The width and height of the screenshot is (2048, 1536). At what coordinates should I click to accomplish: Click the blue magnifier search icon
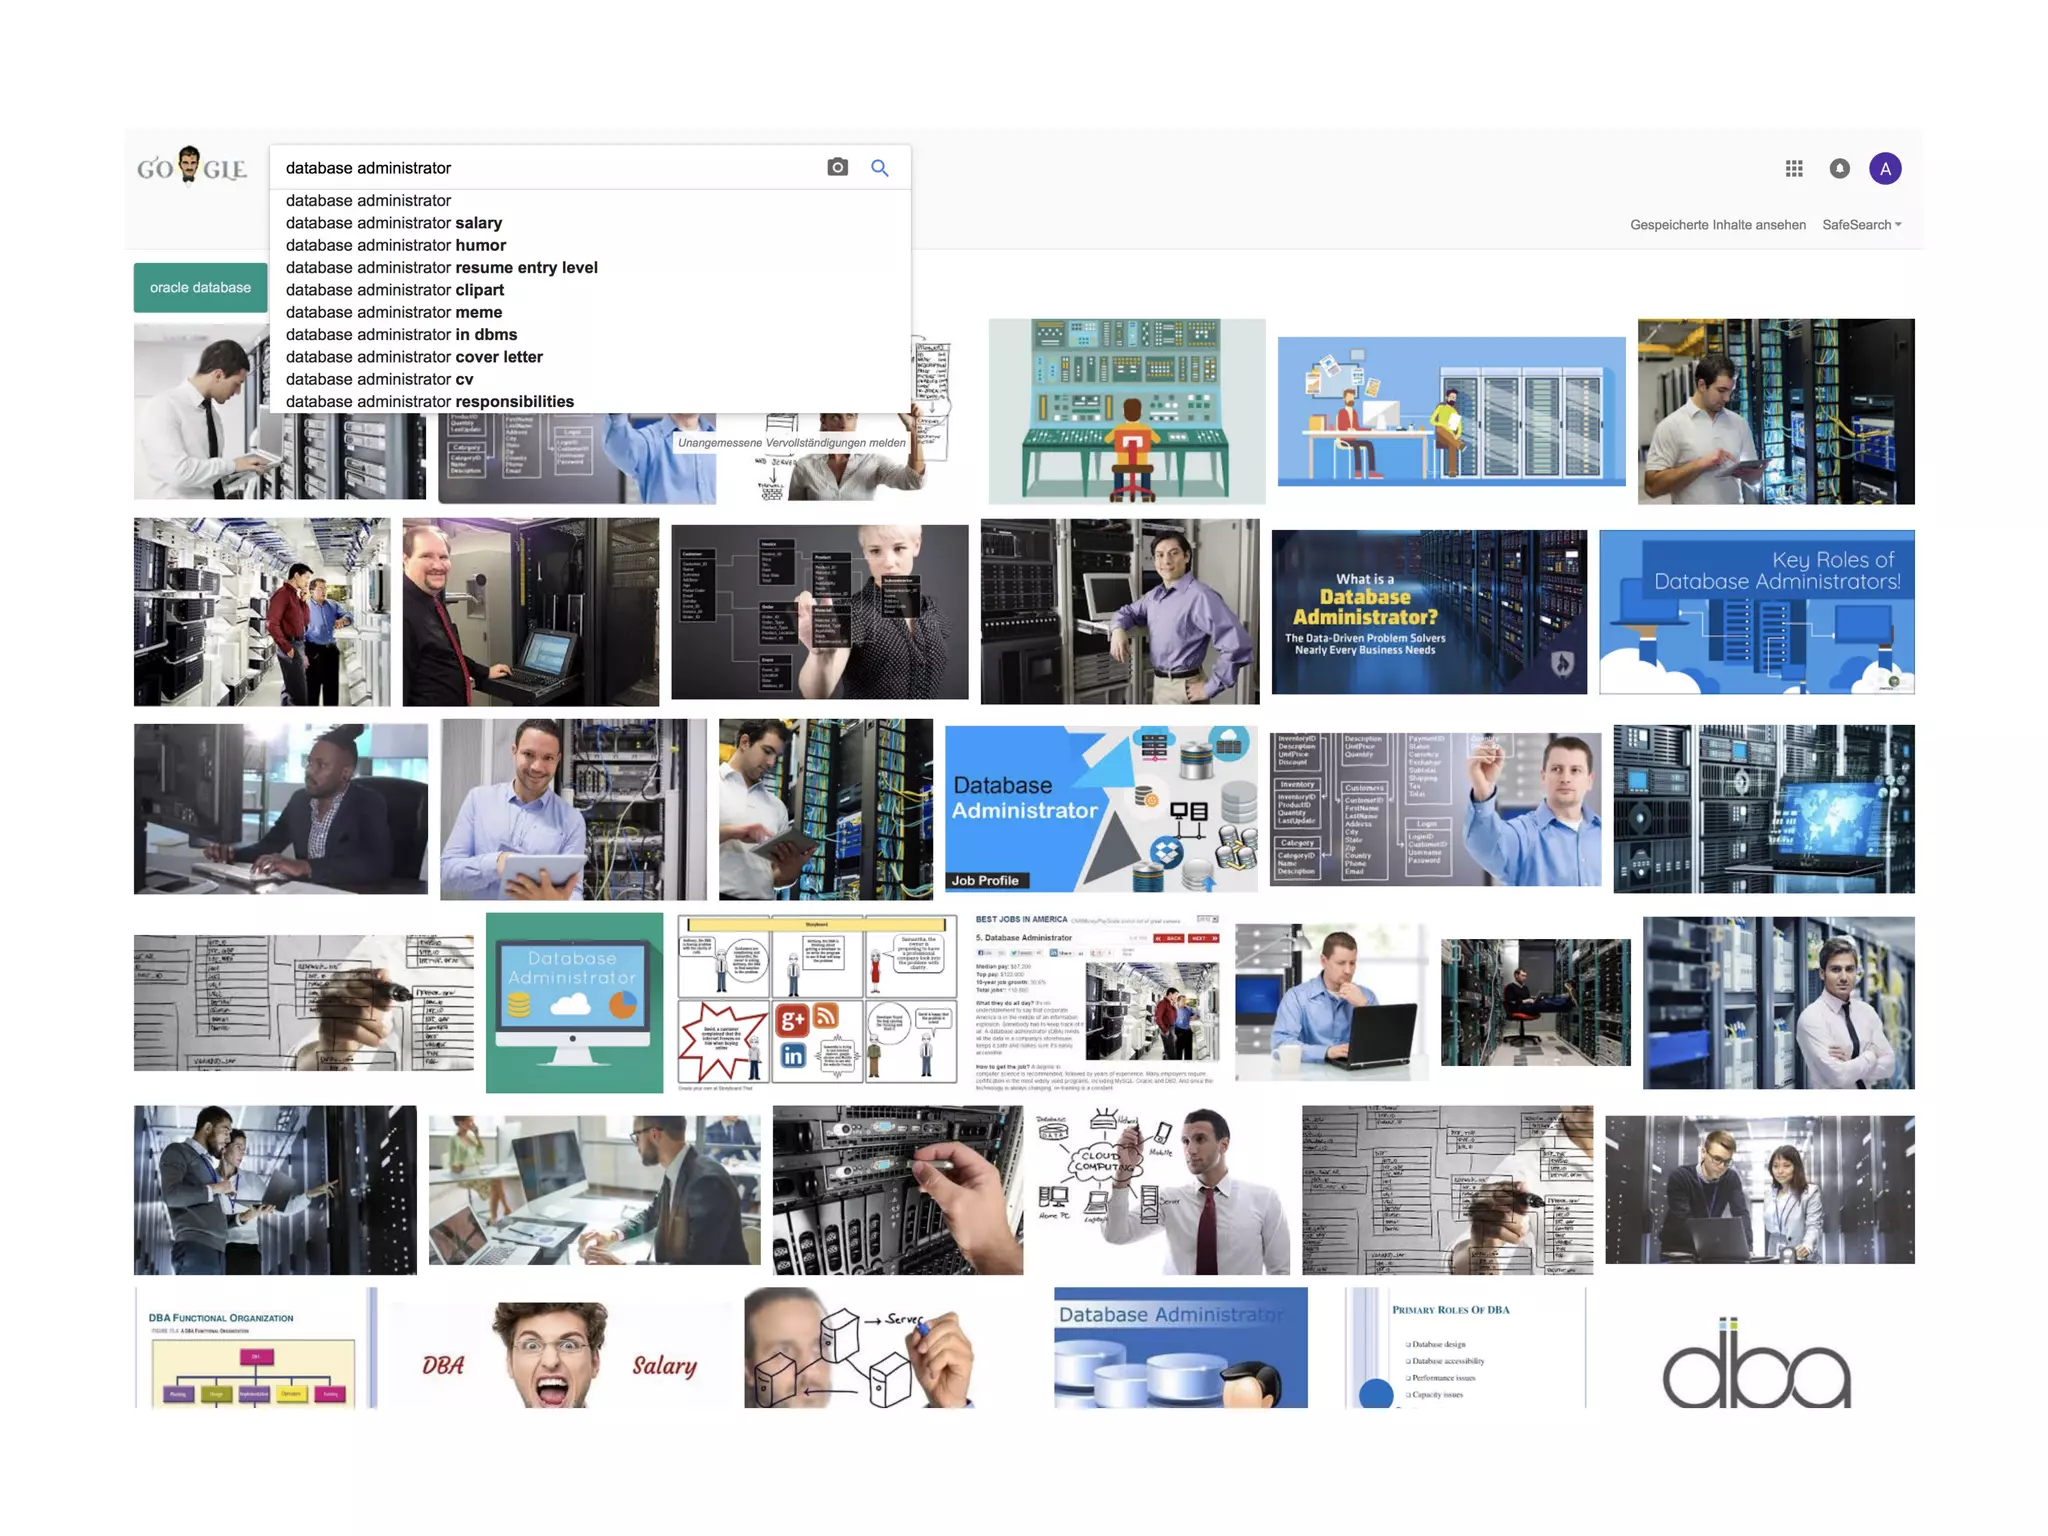[x=879, y=167]
